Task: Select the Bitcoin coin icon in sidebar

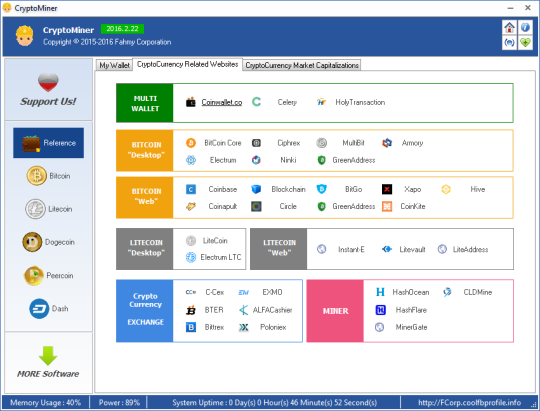Action: (x=37, y=176)
